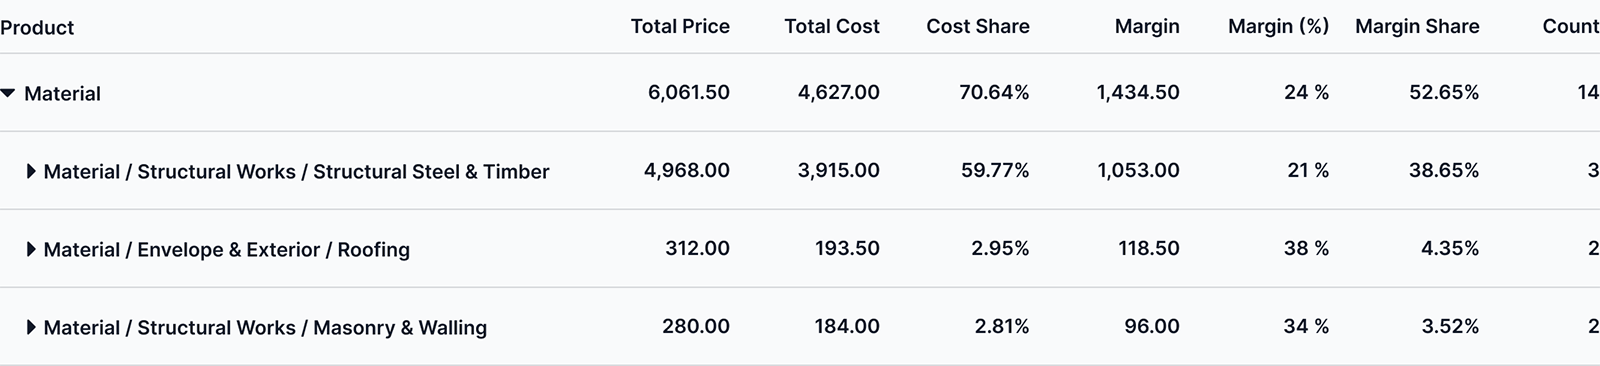Expand Structural Steel & Timber row
Screen dimensions: 1600x366
tap(31, 171)
